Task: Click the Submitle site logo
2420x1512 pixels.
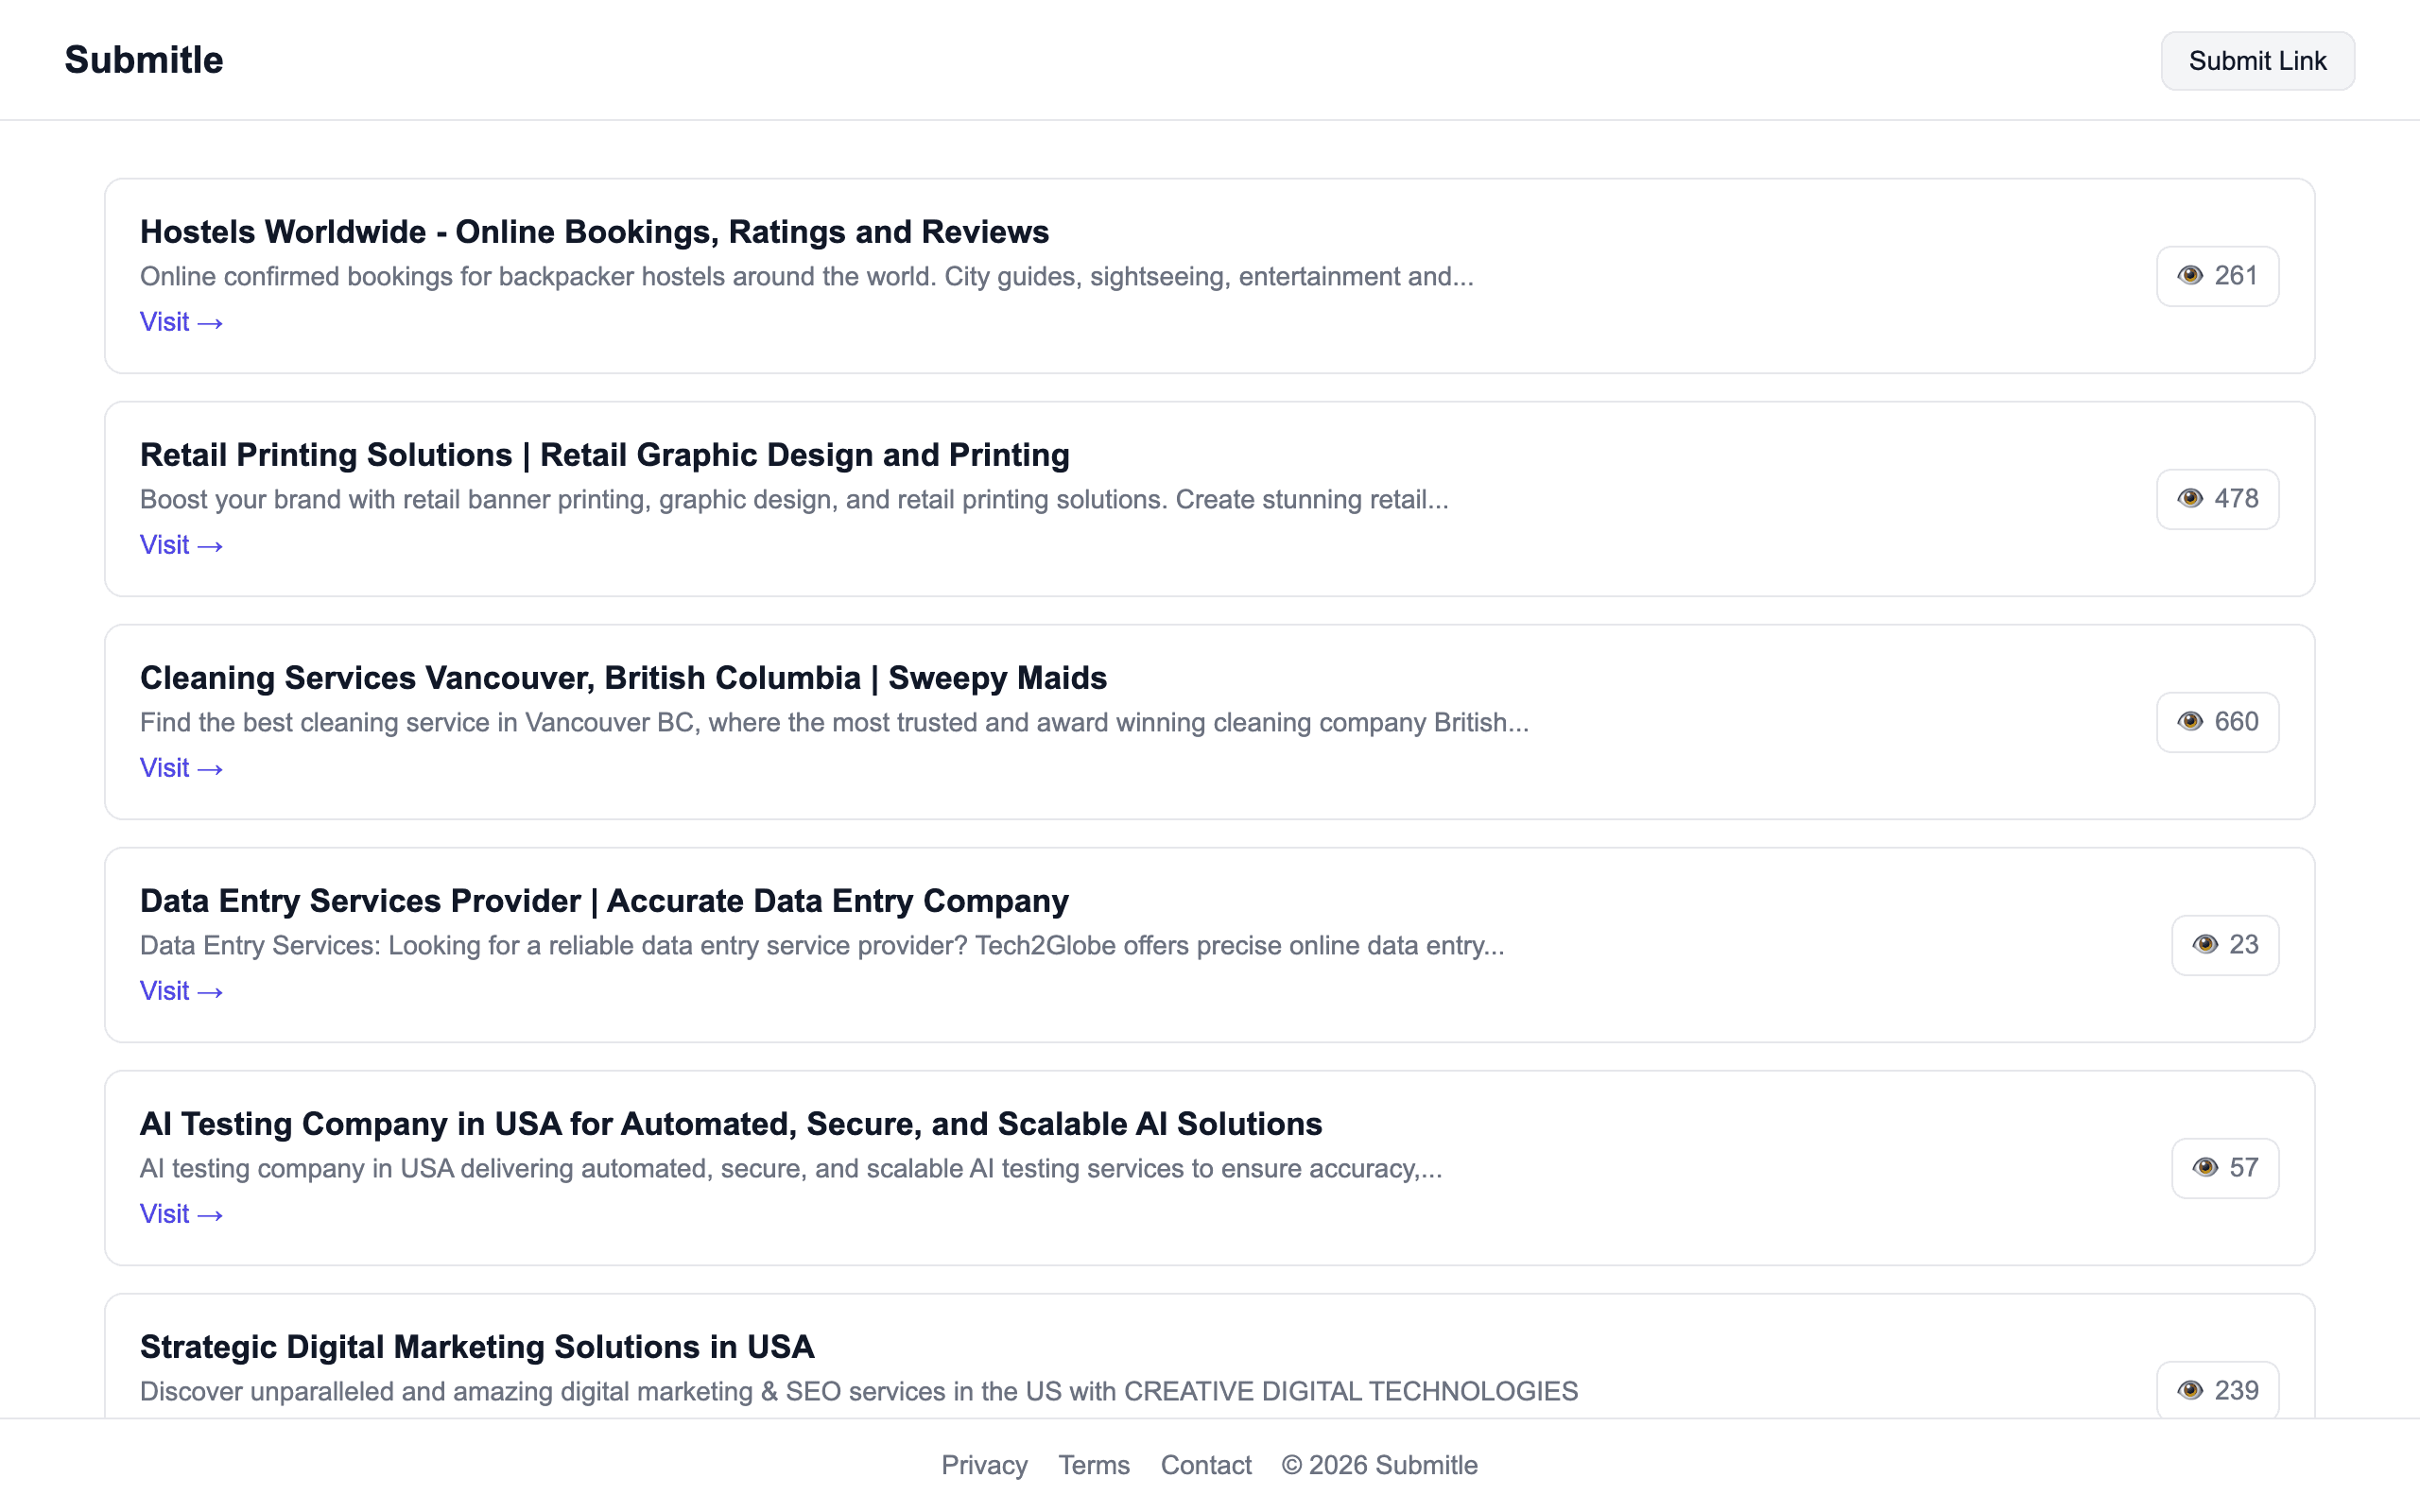Action: (x=143, y=60)
